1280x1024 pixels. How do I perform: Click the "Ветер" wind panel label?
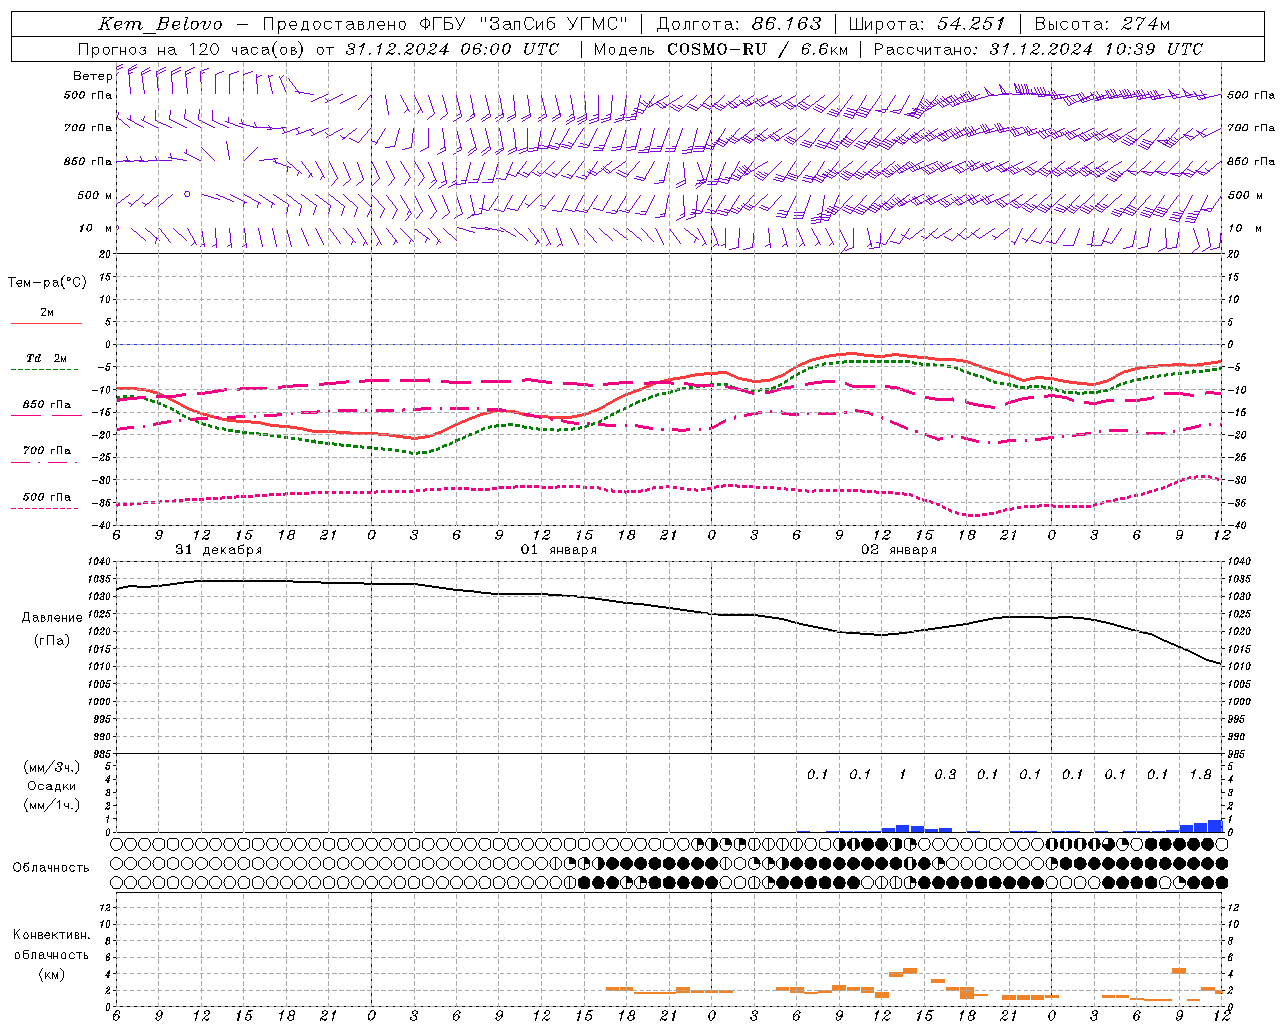[x=92, y=76]
